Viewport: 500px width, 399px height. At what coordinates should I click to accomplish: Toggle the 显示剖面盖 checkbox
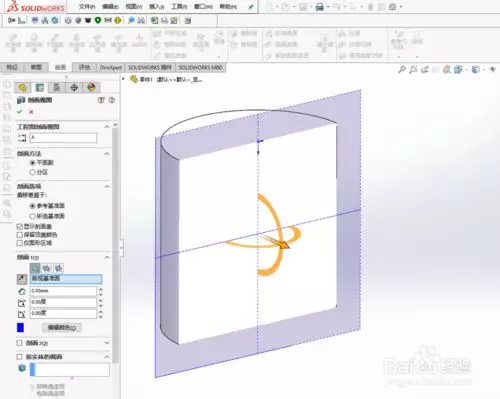pyautogui.click(x=20, y=227)
